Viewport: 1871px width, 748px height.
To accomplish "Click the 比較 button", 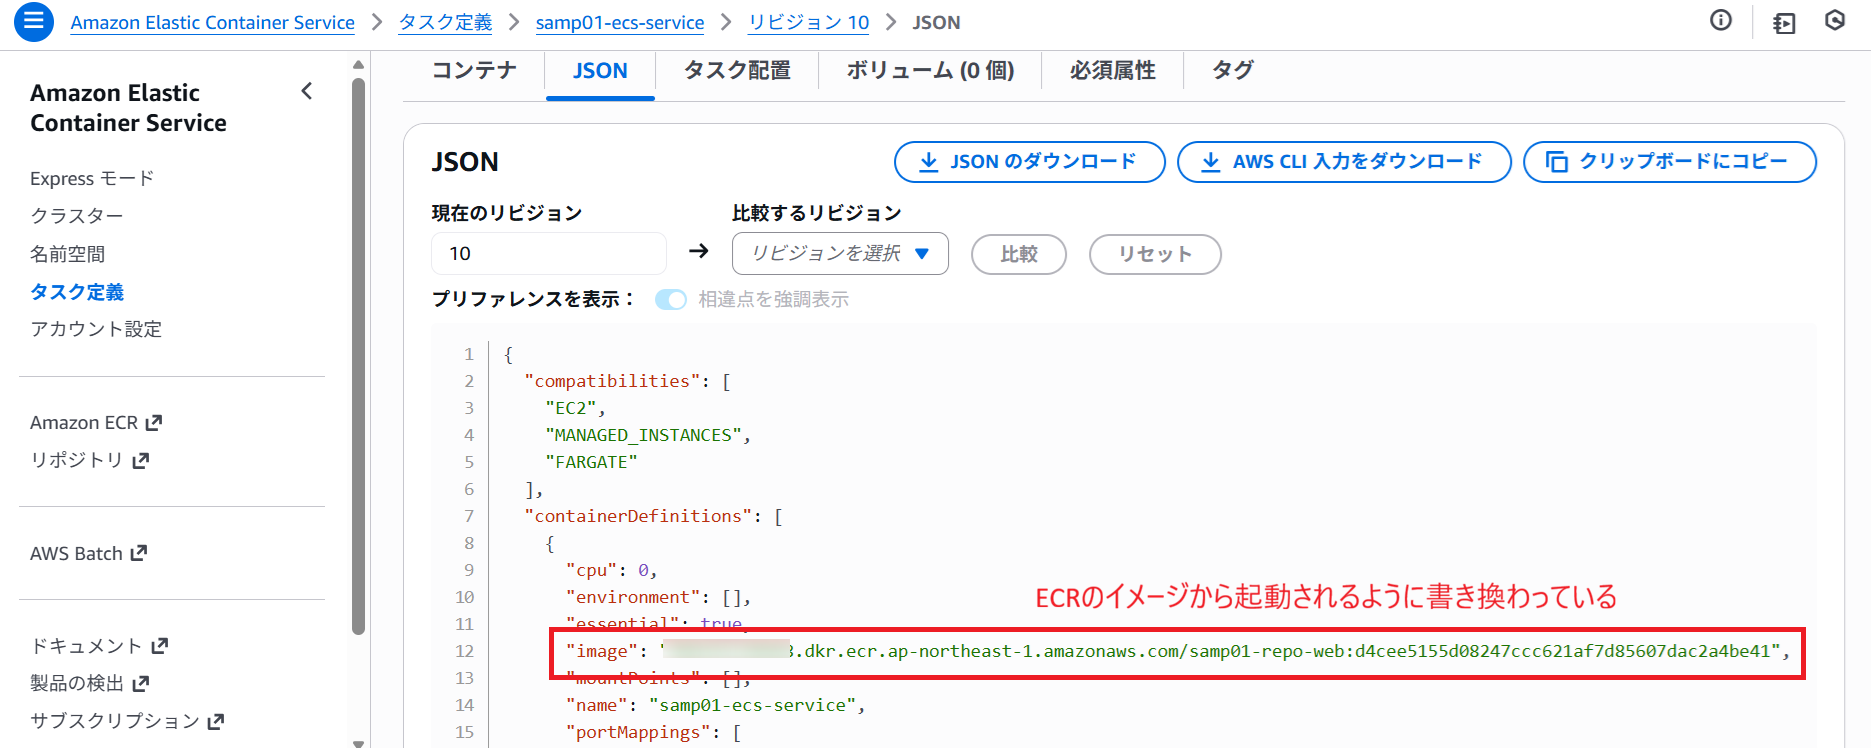I will pyautogui.click(x=1018, y=254).
